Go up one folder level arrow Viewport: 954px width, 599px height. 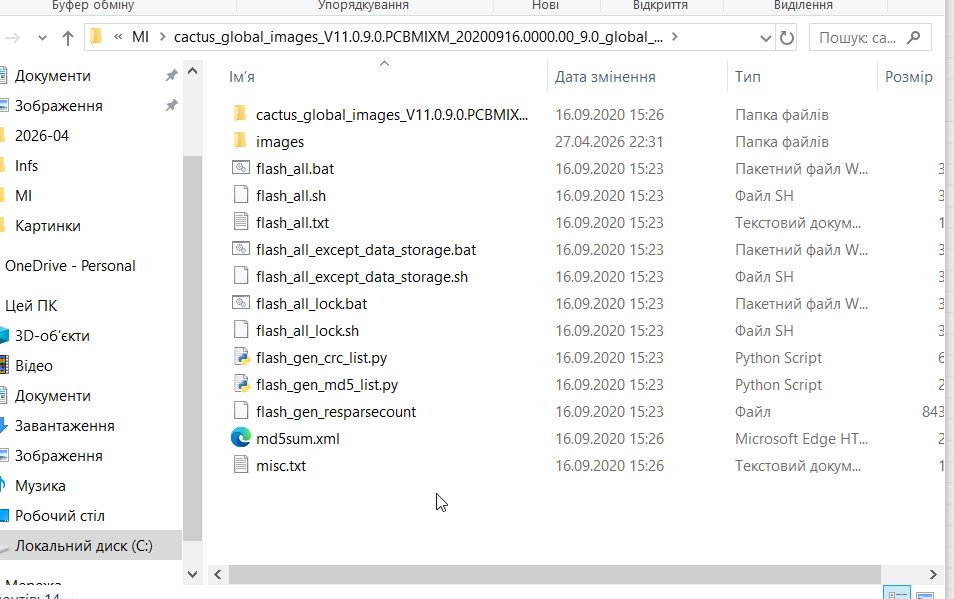pyautogui.click(x=68, y=38)
